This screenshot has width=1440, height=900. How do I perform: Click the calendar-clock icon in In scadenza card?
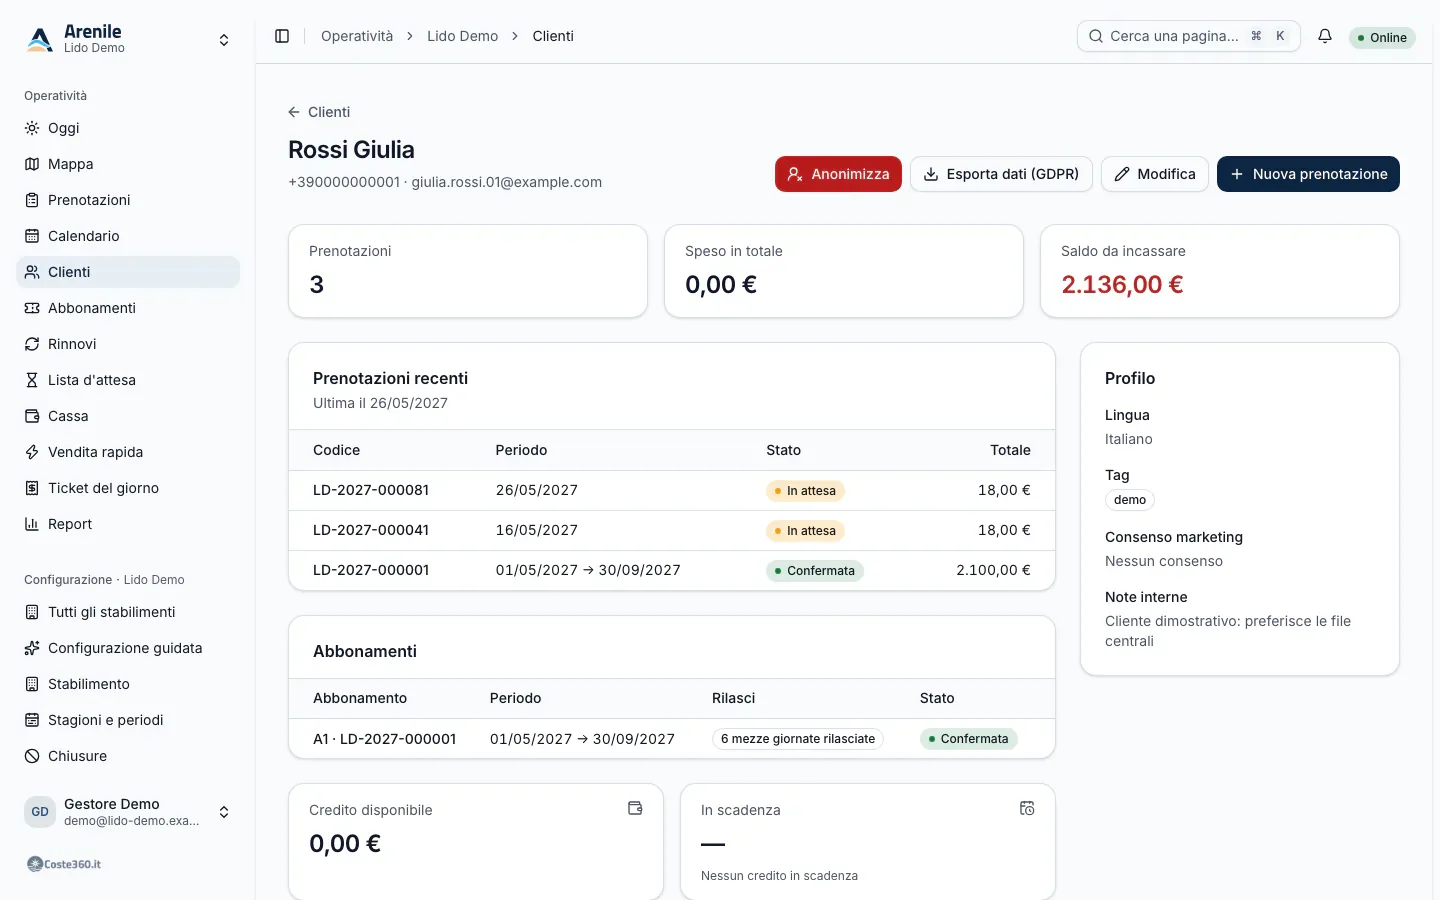pos(1027,808)
